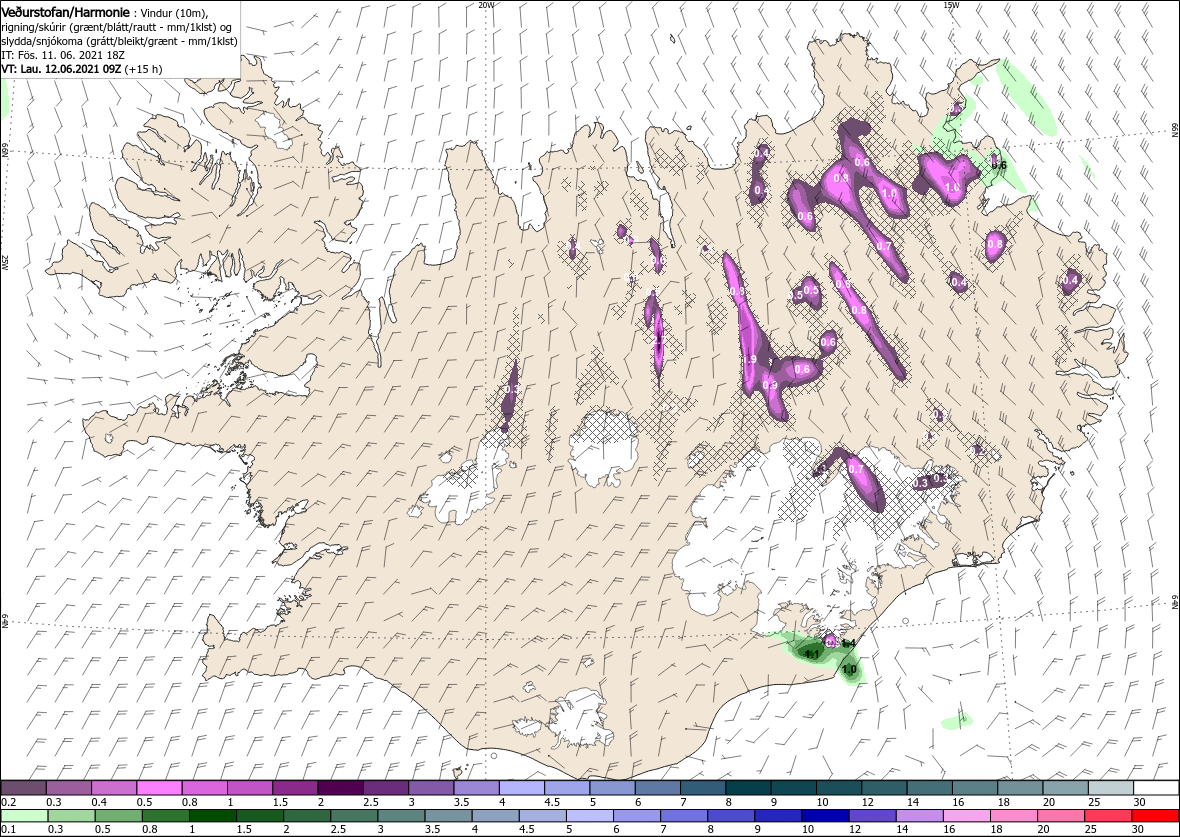The width and height of the screenshot is (1180, 837).
Task: Pick the lower legend swatch labeled 0.5
Action: point(119,816)
